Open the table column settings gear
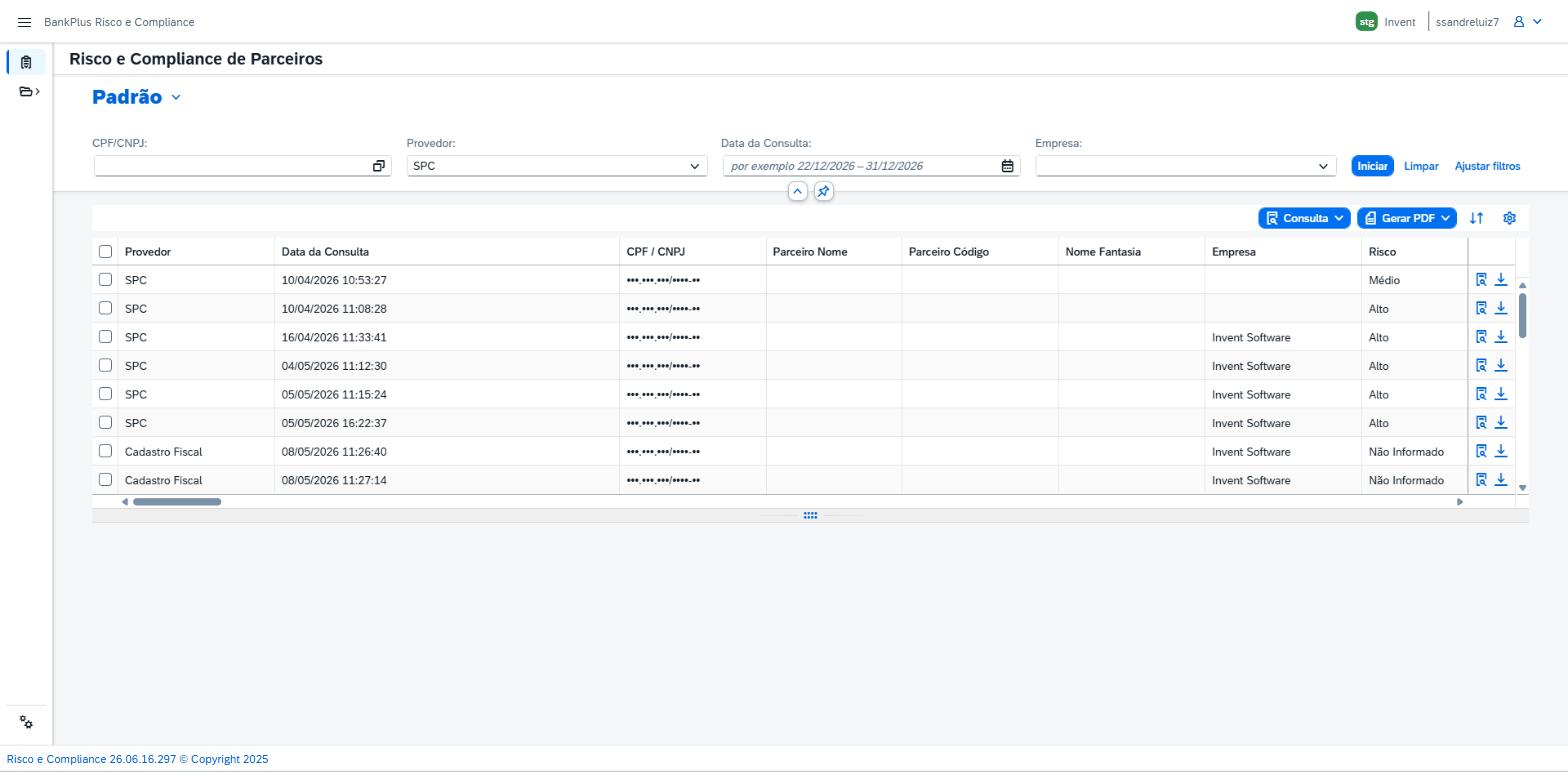 tap(1509, 218)
